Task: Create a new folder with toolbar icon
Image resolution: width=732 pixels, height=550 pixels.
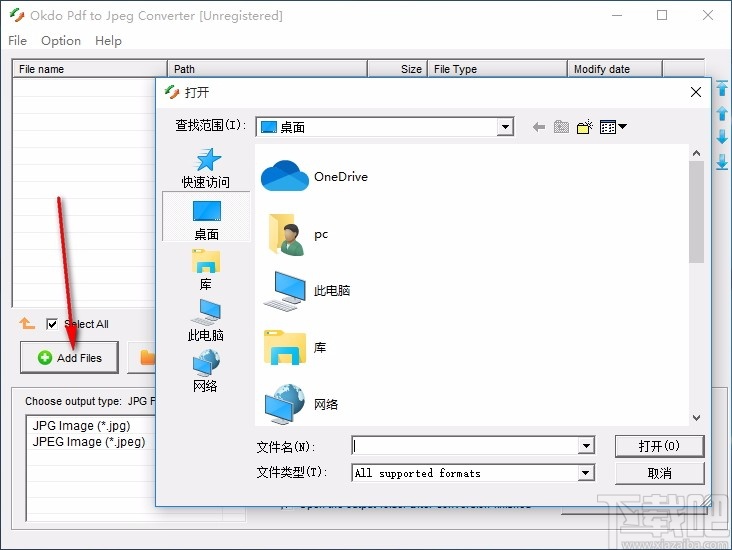Action: point(584,127)
